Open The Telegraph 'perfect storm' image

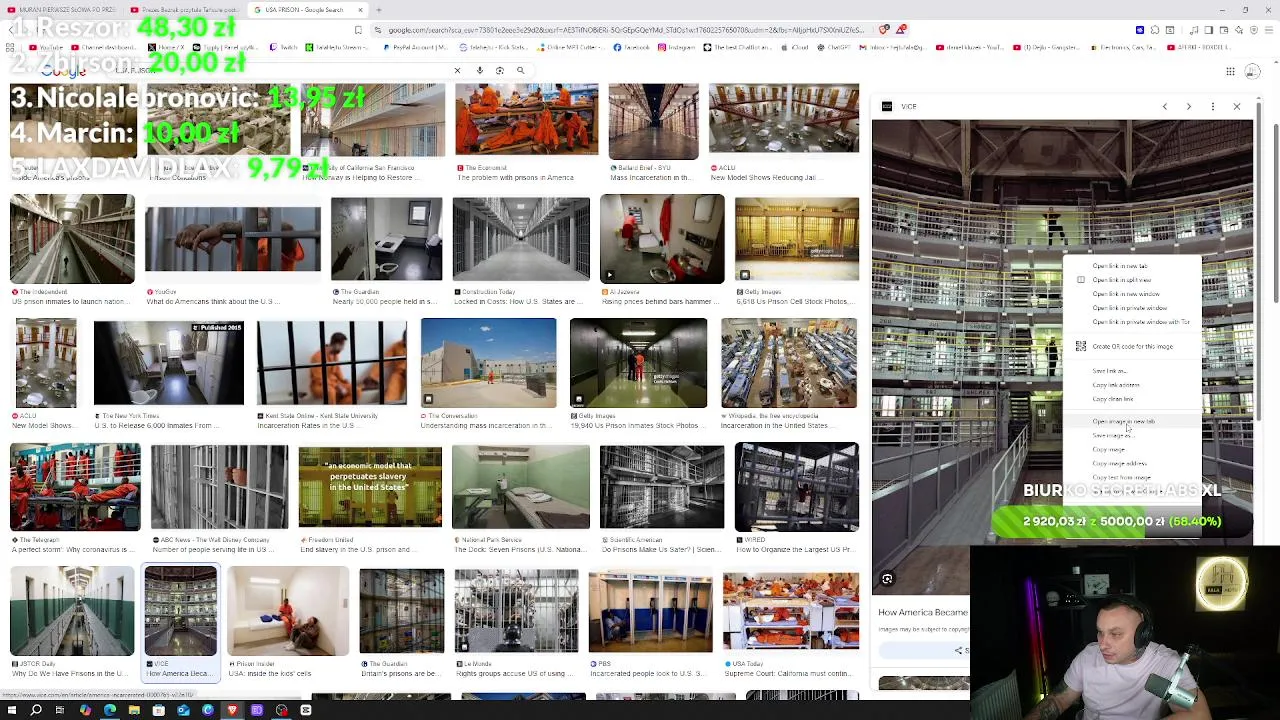pos(75,487)
